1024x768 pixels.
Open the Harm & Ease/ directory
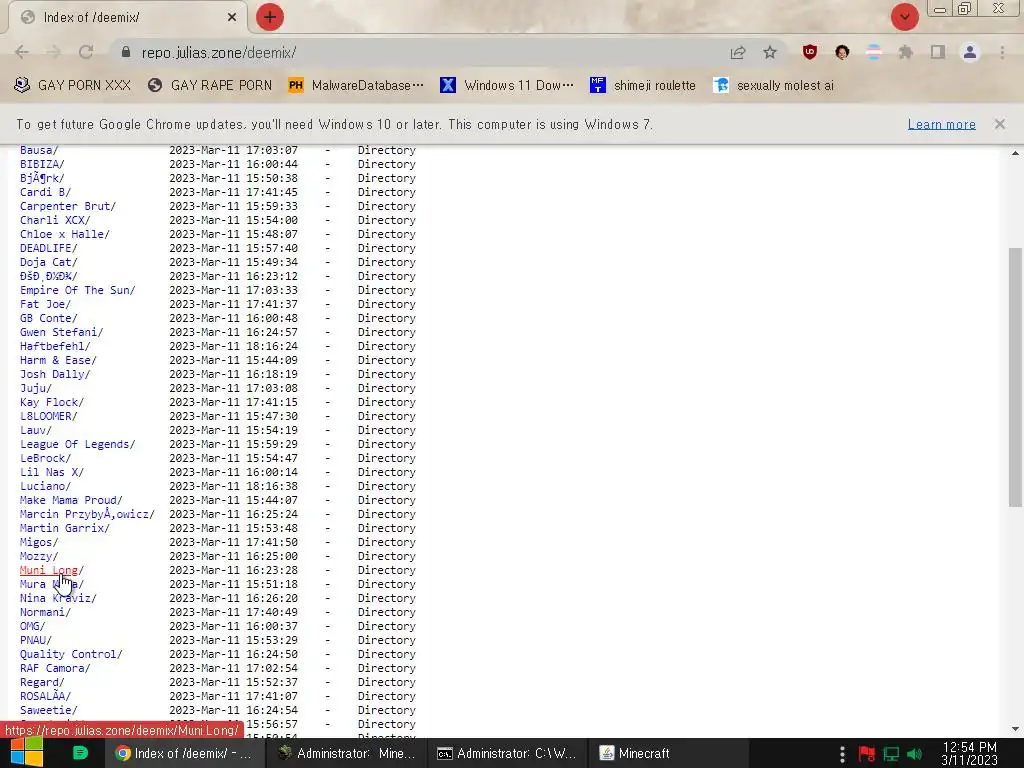(x=58, y=360)
